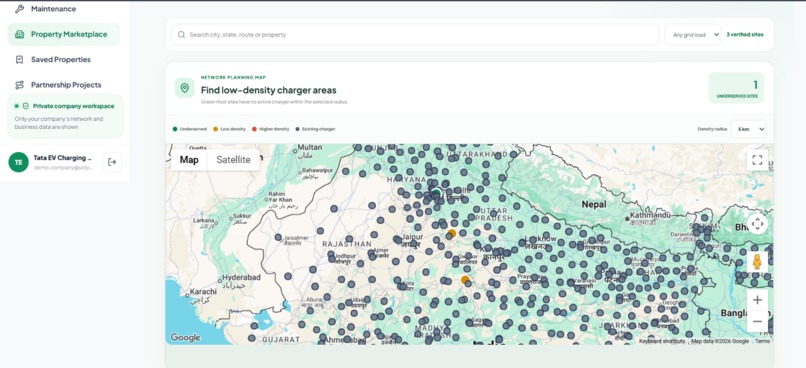
Task: Click the Find low-density charger areas heading
Action: click(269, 90)
